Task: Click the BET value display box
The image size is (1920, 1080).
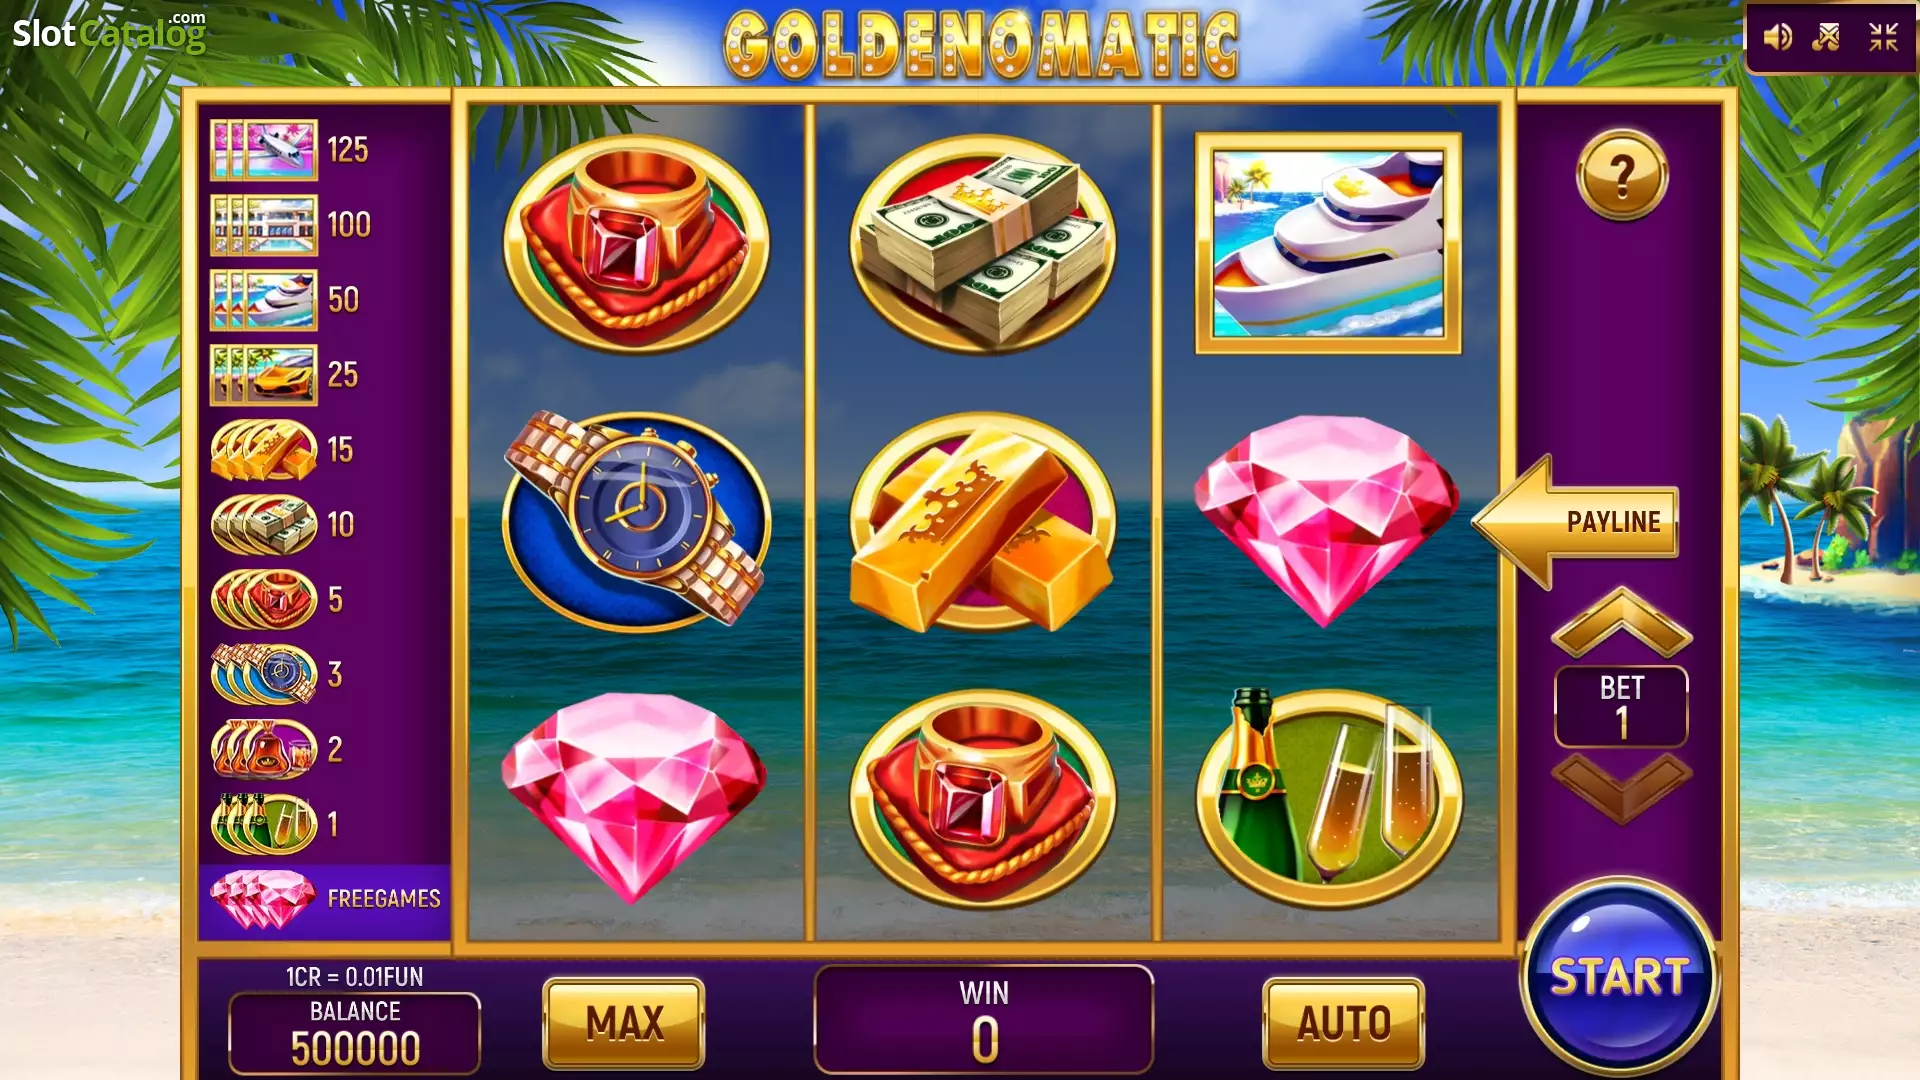Action: [1621, 707]
